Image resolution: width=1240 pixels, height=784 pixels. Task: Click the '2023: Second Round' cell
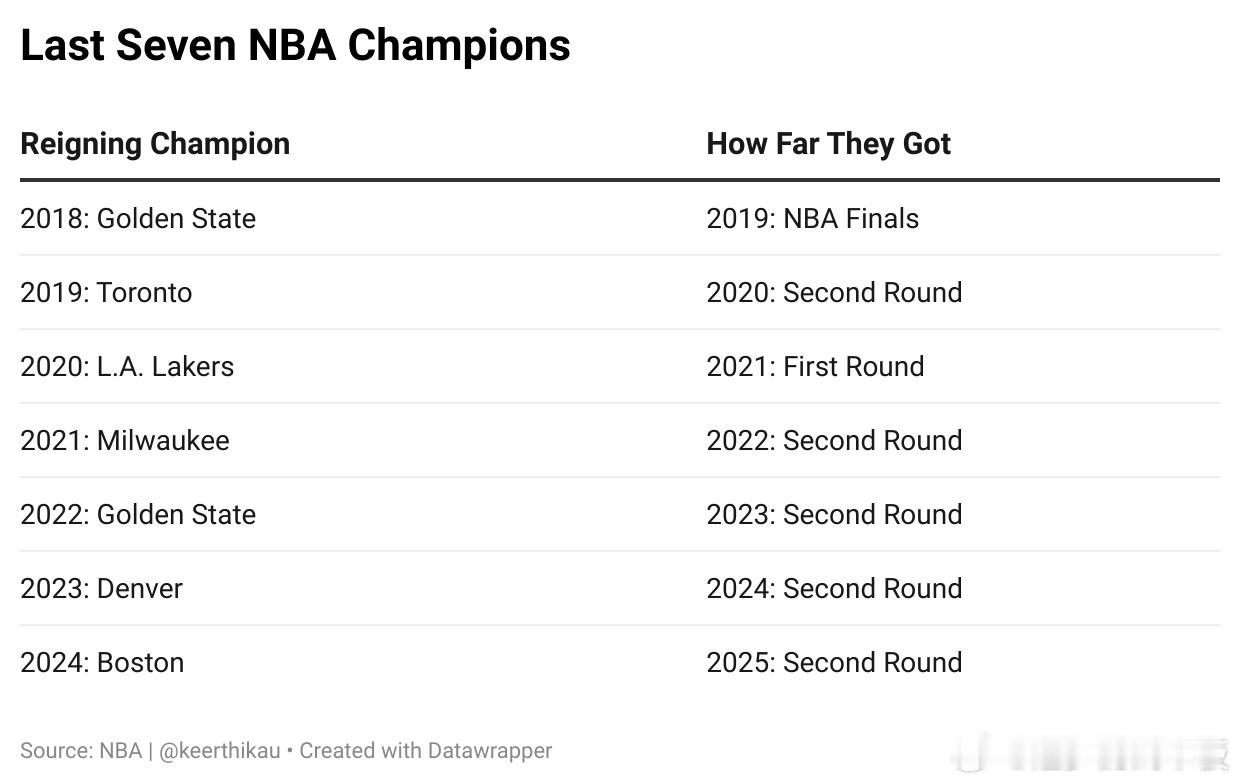click(x=834, y=515)
